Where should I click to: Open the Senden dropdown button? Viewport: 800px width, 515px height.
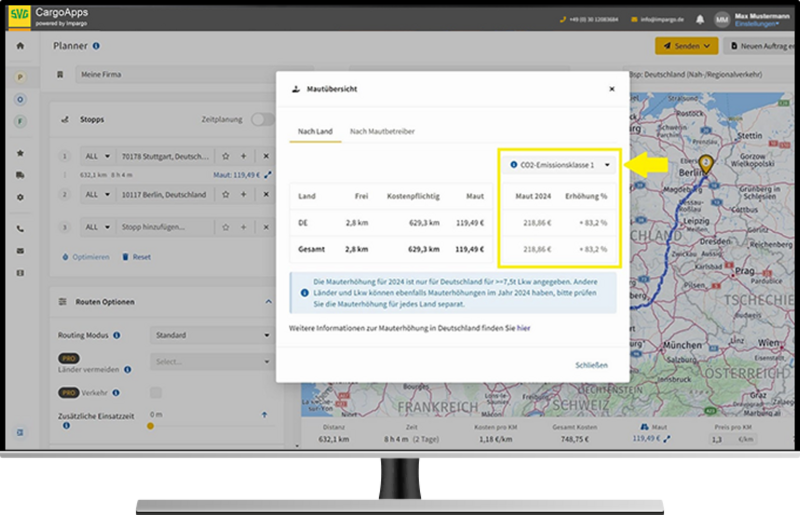coord(686,46)
